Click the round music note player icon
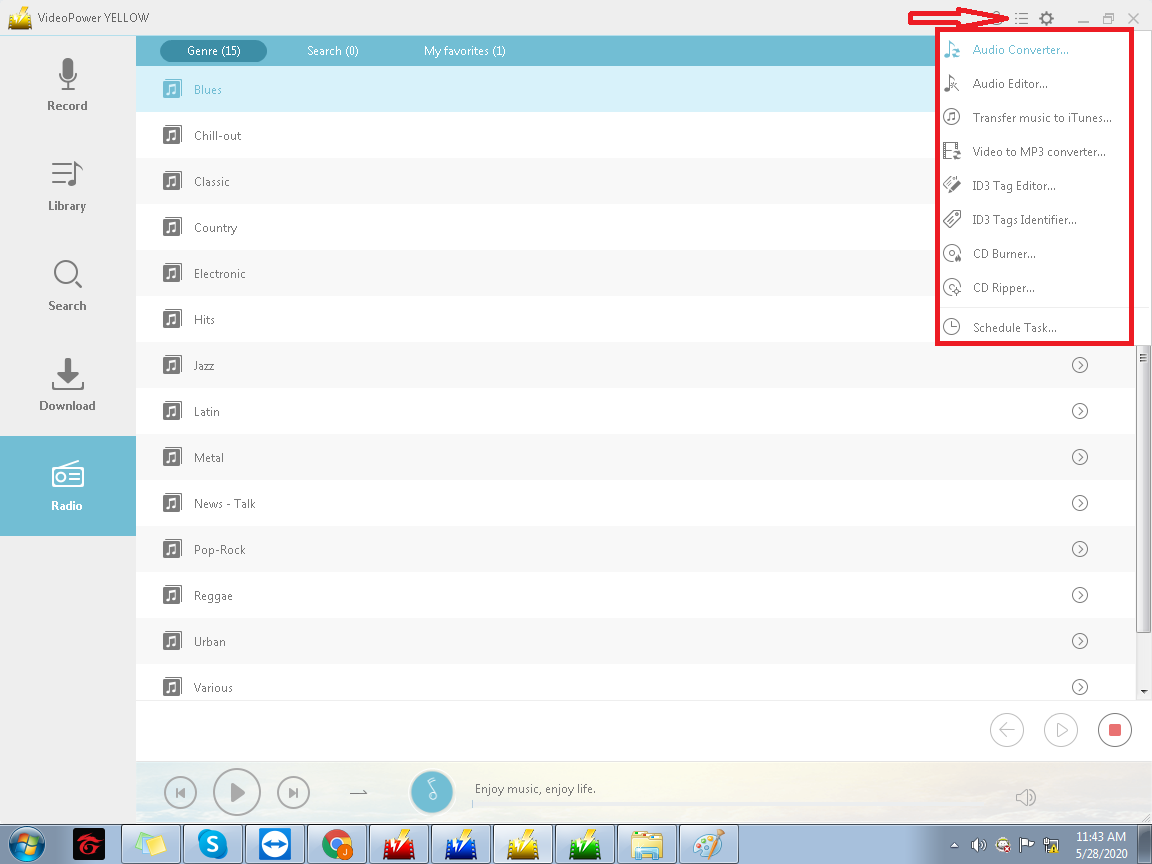This screenshot has width=1152, height=864. 432,792
